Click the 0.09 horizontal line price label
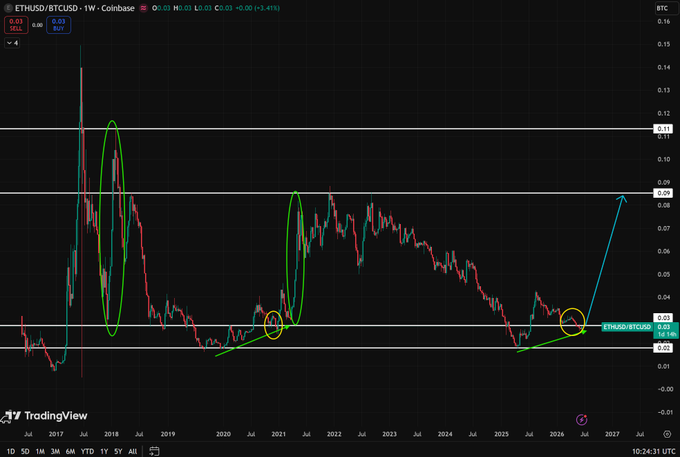This screenshot has width=680, height=457. click(663, 193)
